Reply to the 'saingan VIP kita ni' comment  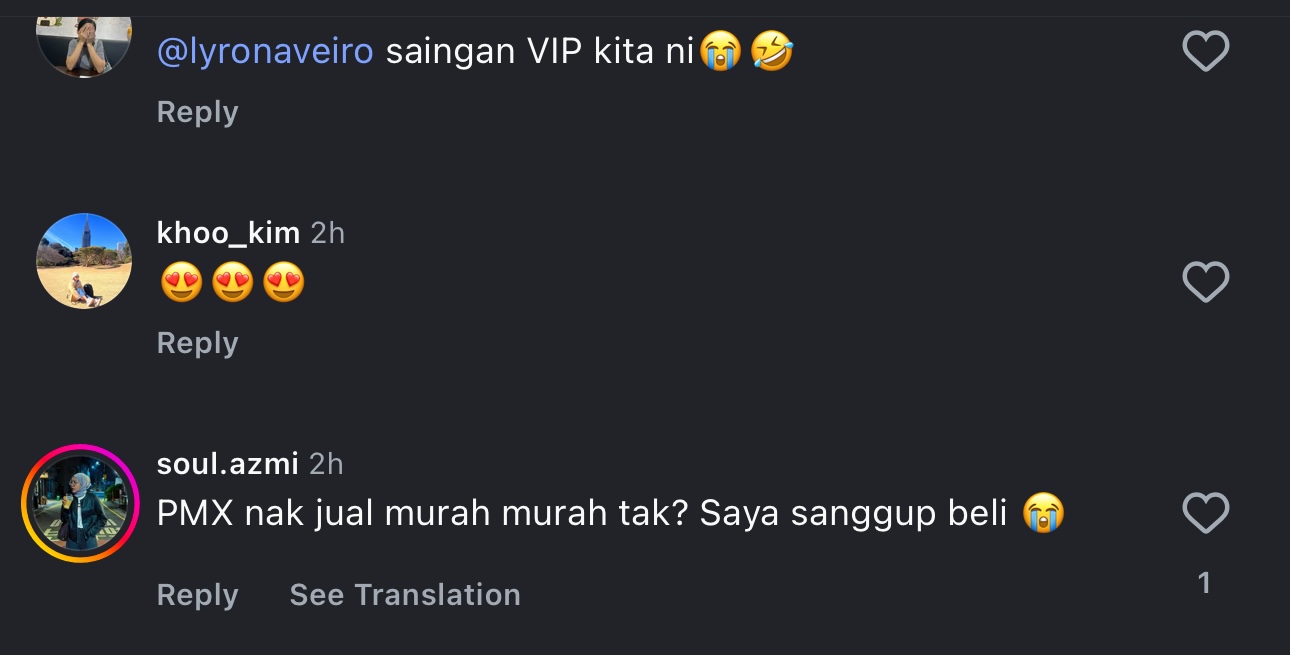(197, 112)
